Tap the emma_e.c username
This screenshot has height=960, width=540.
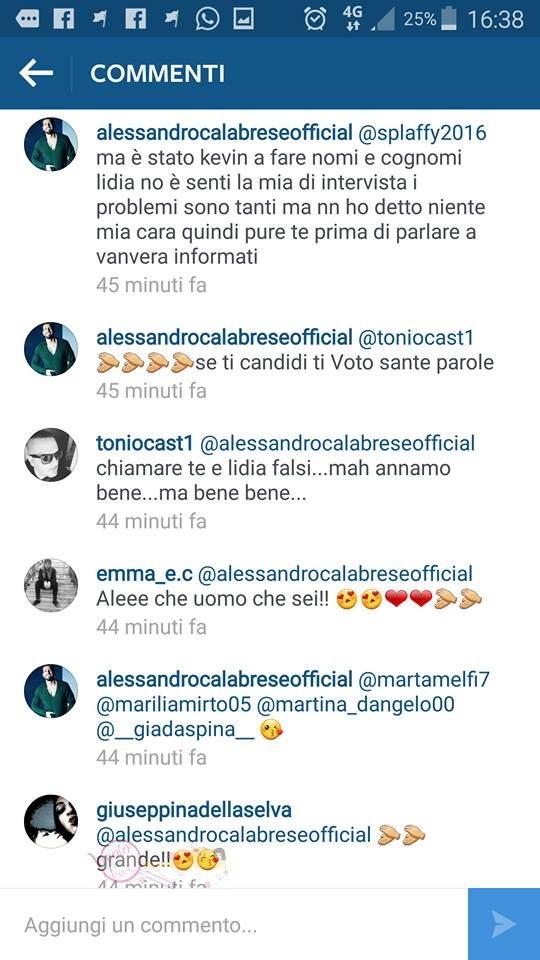[x=144, y=574]
